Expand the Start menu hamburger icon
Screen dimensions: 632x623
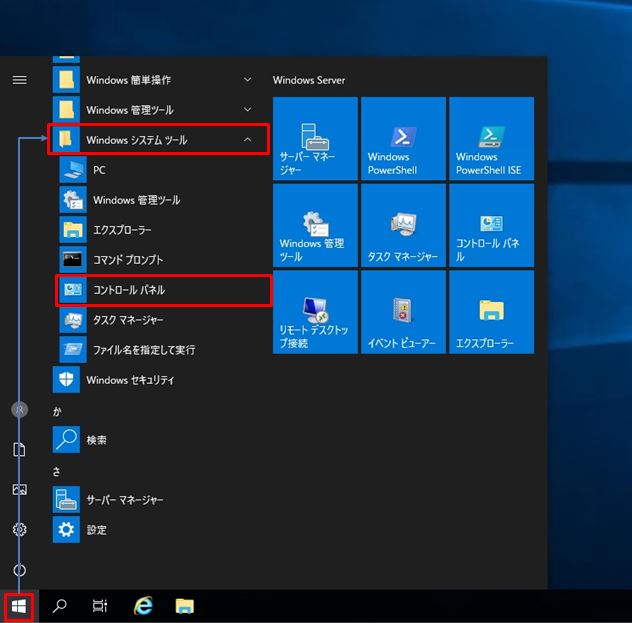click(19, 80)
